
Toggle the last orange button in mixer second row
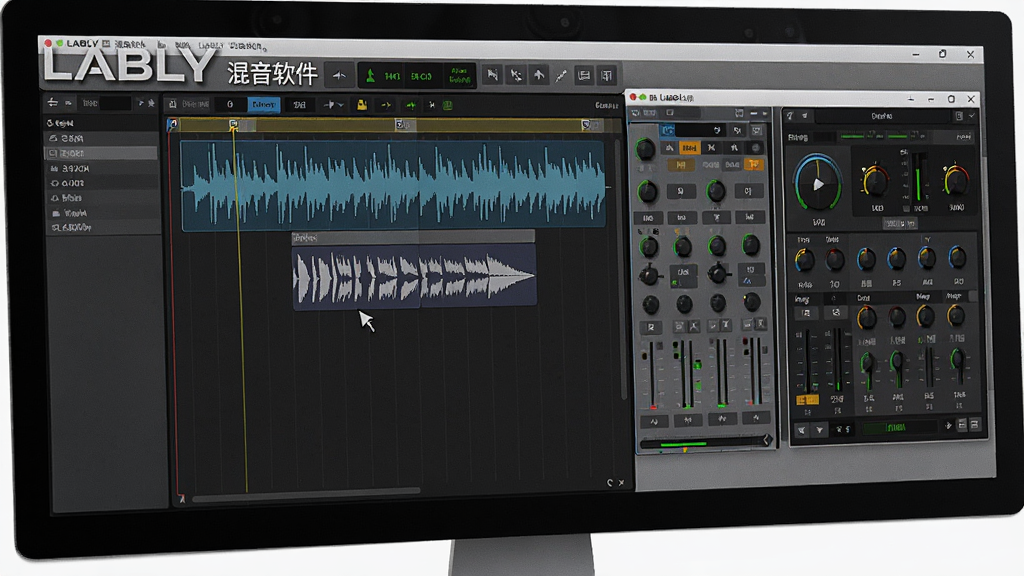[x=754, y=165]
